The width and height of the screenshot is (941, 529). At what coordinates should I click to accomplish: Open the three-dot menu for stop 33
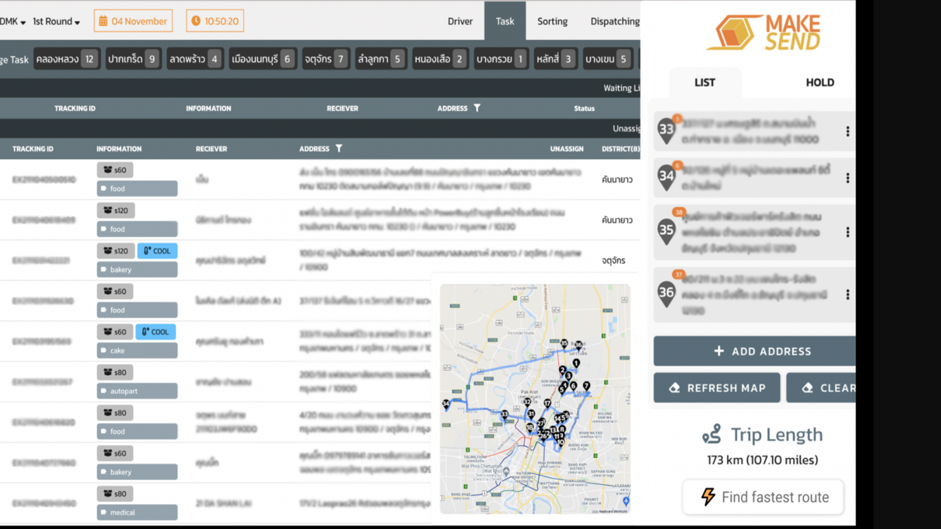(x=847, y=132)
